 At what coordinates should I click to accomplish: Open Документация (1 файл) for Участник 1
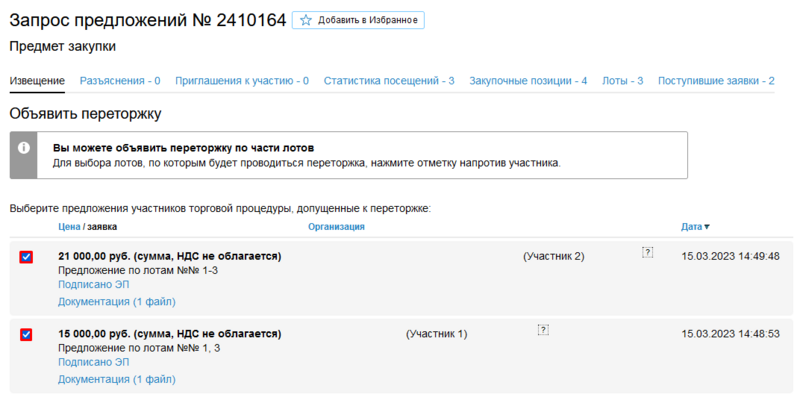tap(117, 379)
